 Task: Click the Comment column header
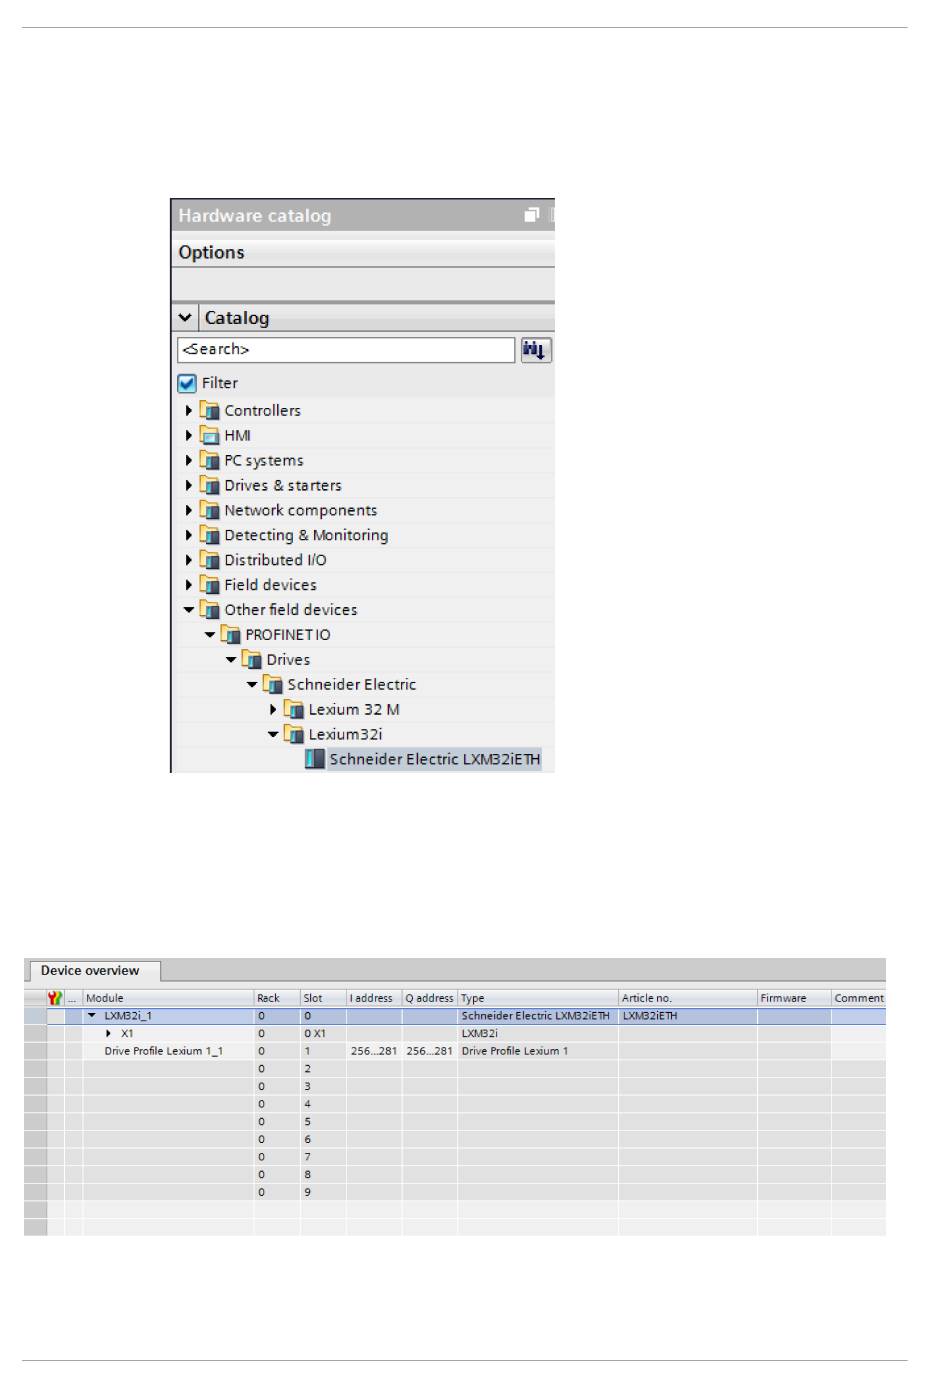(859, 998)
